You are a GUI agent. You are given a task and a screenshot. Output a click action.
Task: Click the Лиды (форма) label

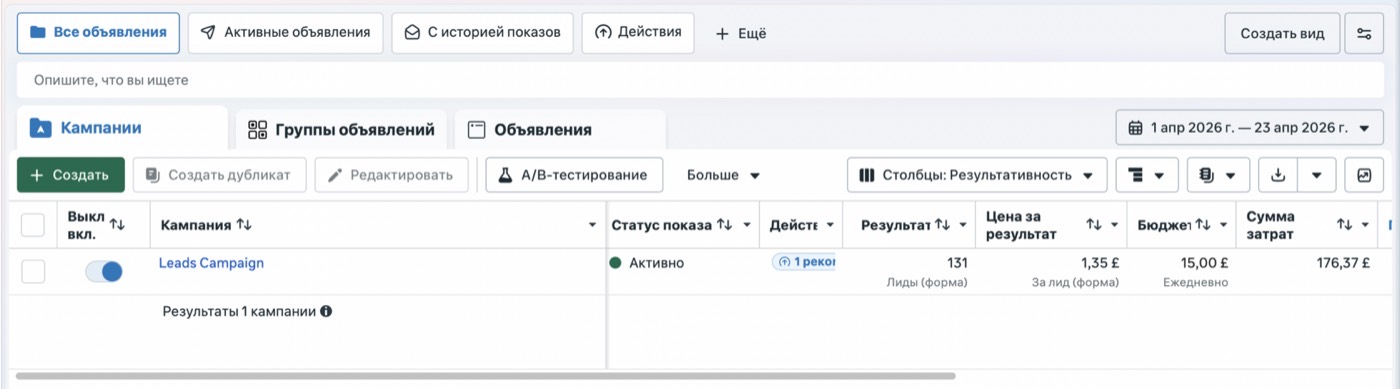[x=927, y=283]
